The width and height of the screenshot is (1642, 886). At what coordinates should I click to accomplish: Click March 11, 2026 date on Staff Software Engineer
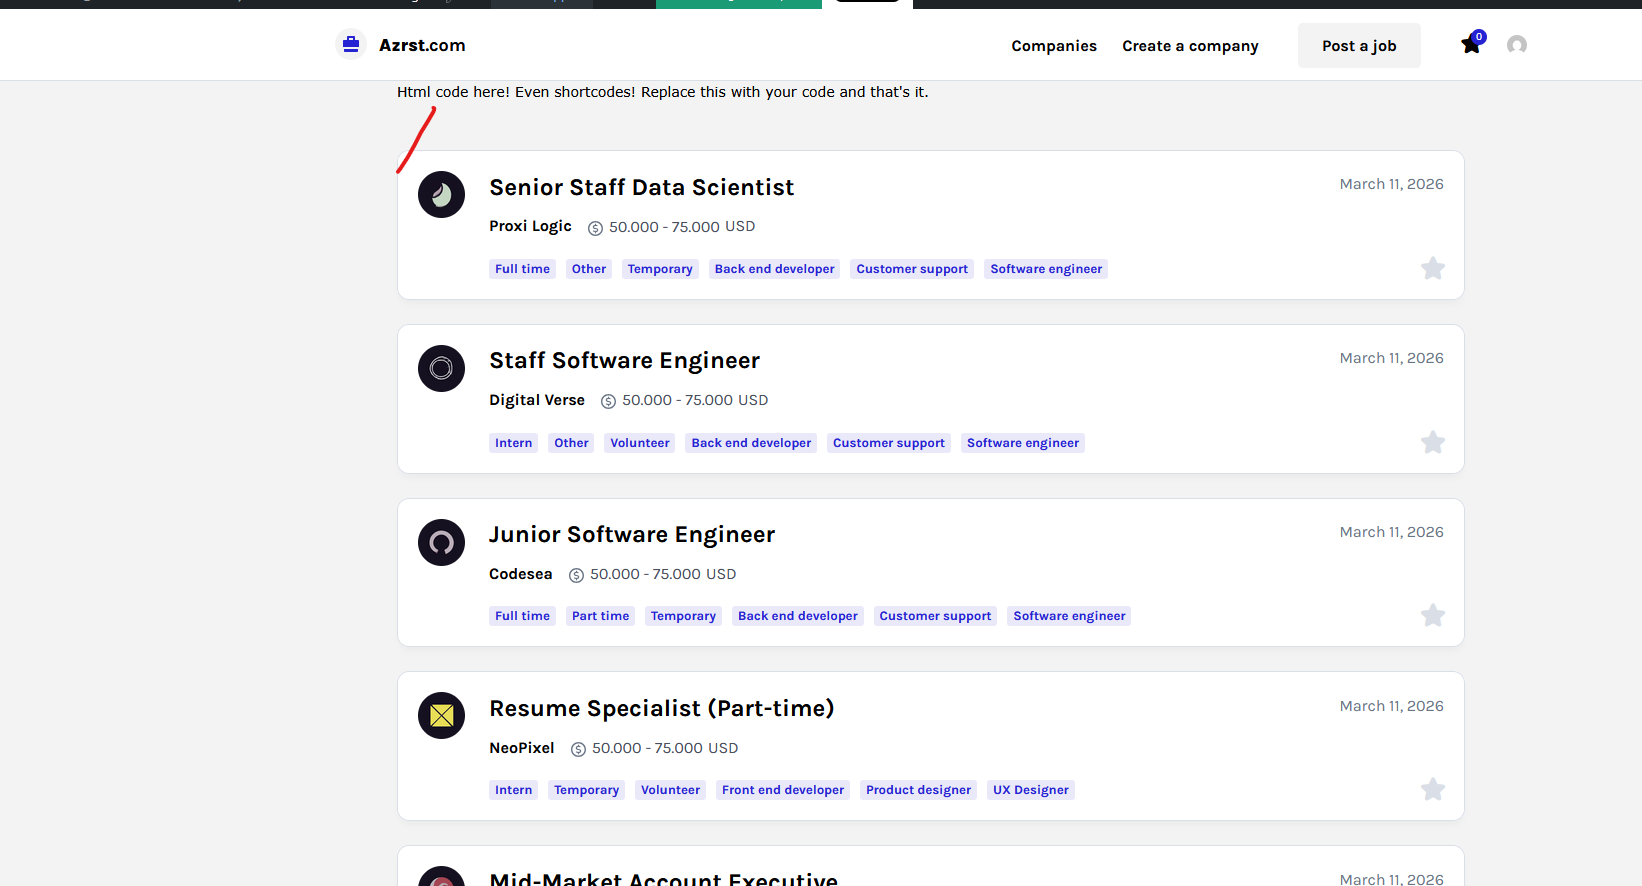(x=1391, y=358)
